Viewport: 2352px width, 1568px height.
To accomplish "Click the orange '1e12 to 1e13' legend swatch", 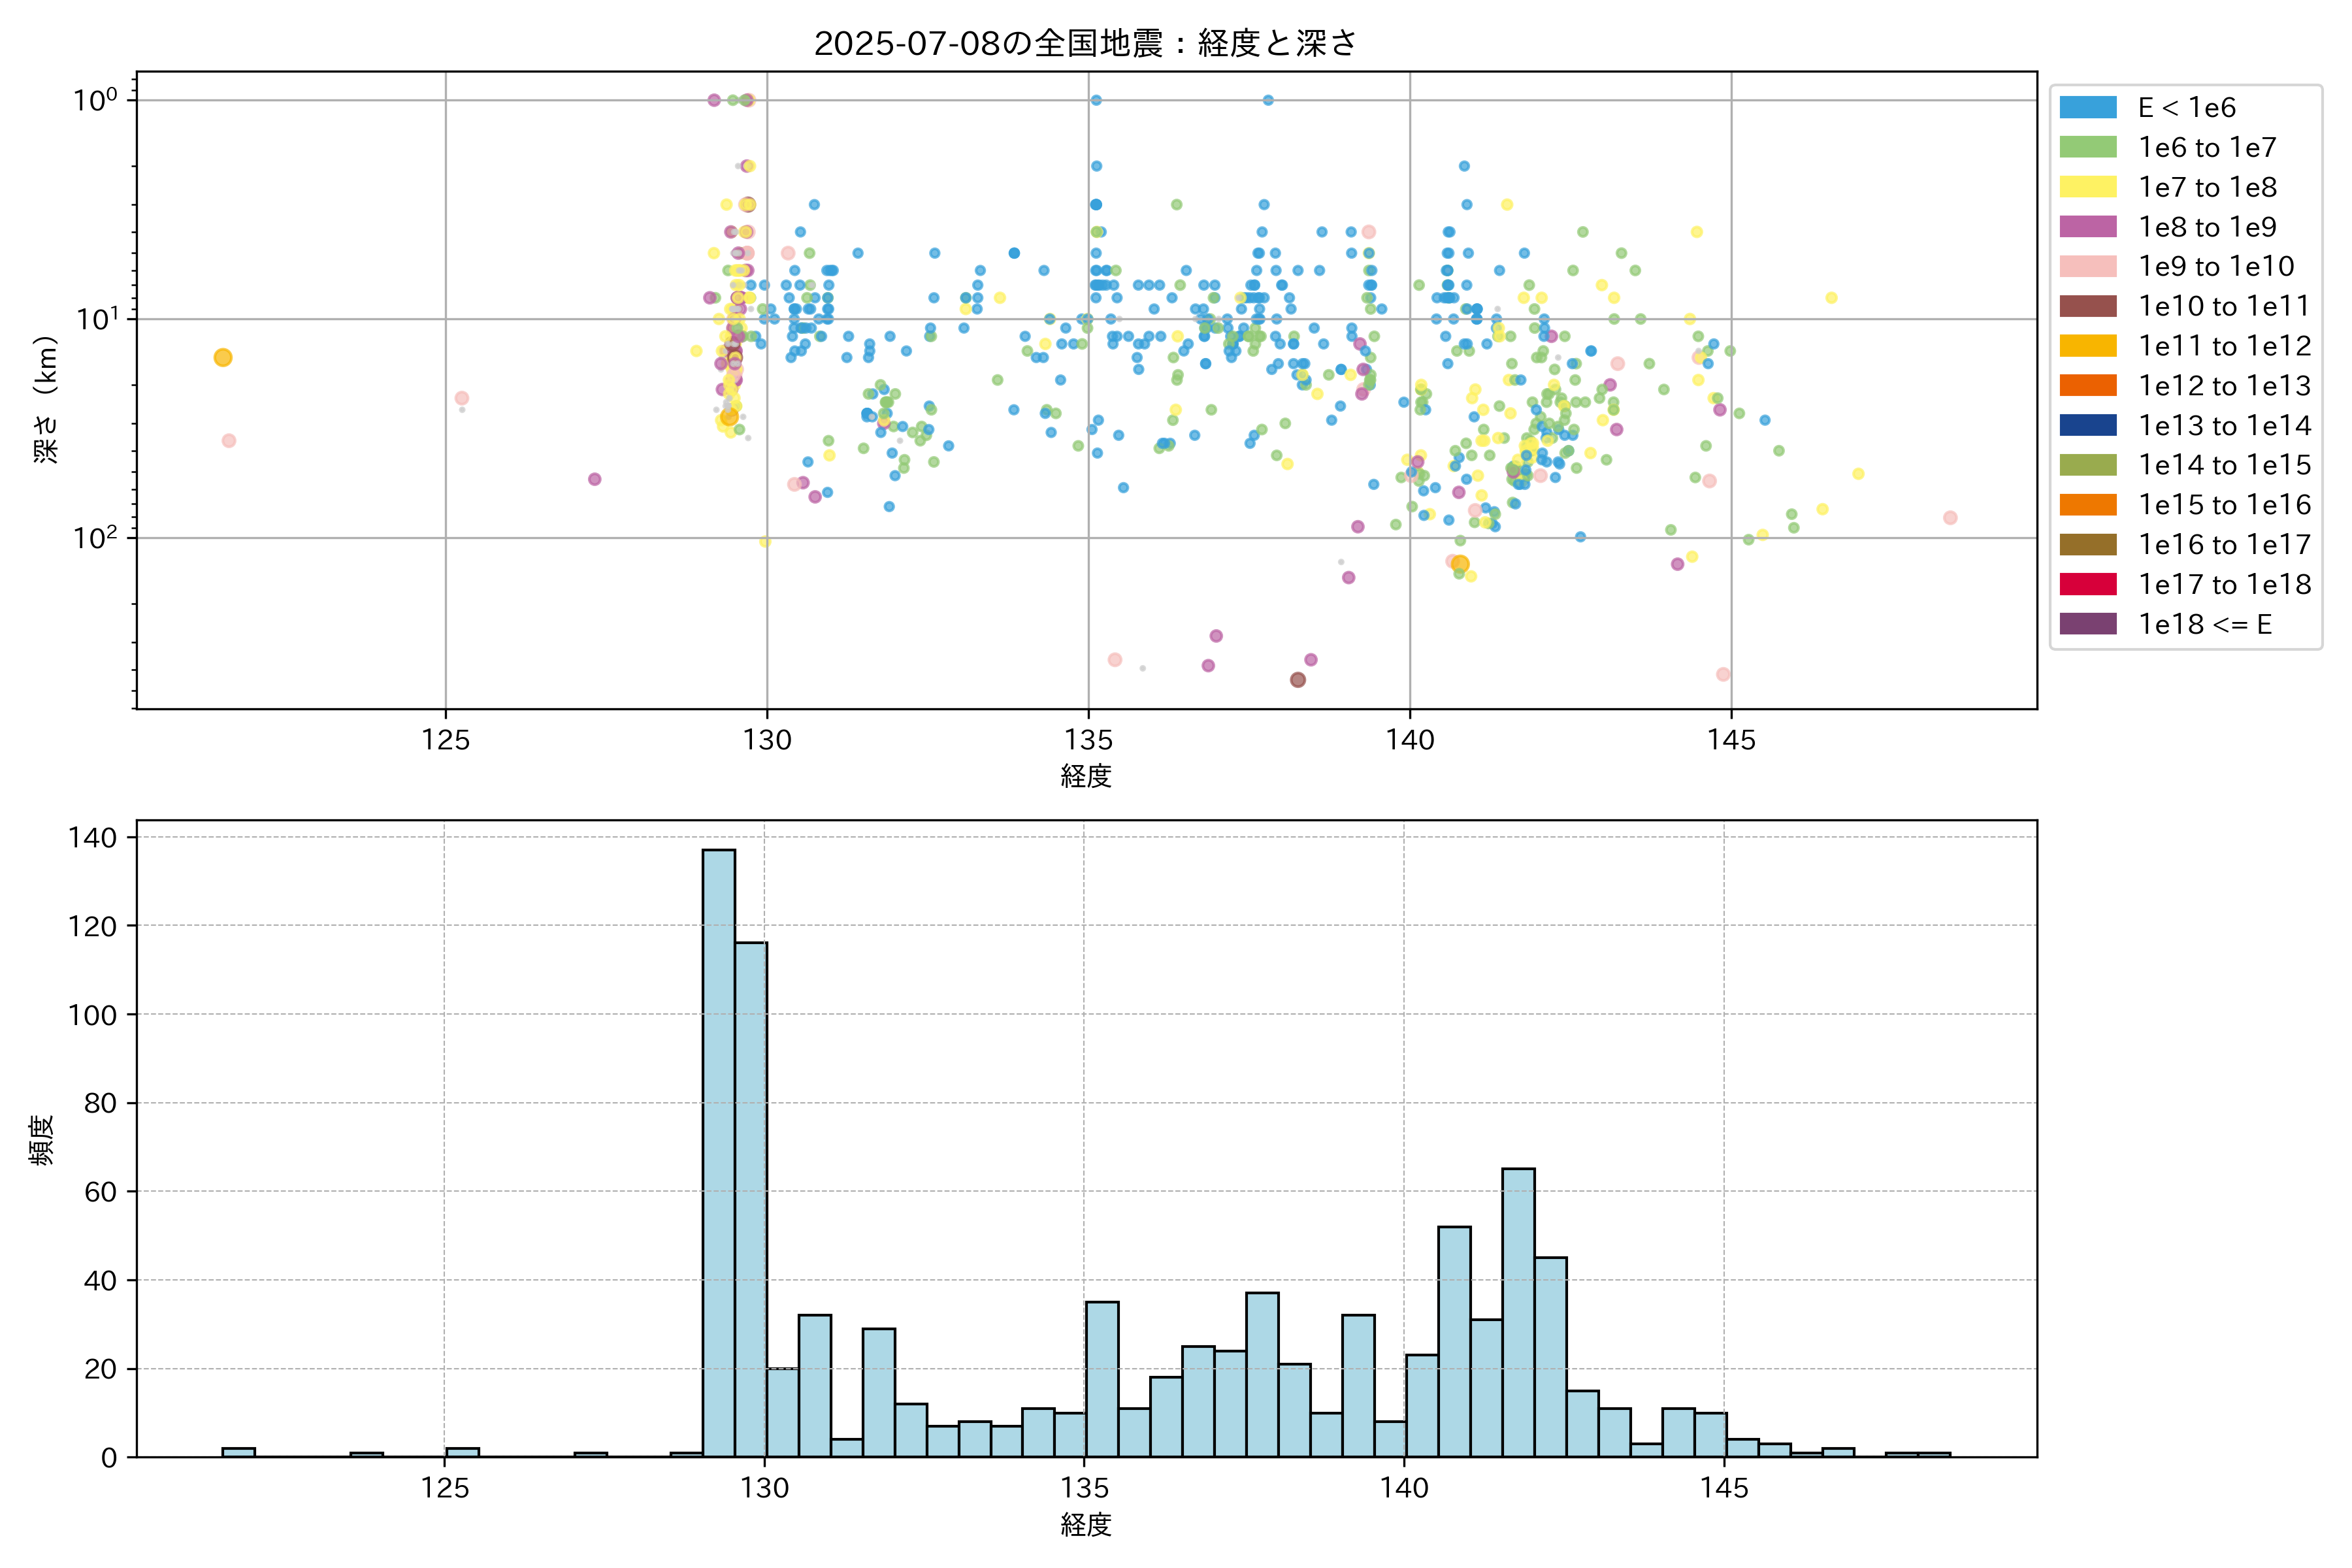I will (x=2087, y=385).
